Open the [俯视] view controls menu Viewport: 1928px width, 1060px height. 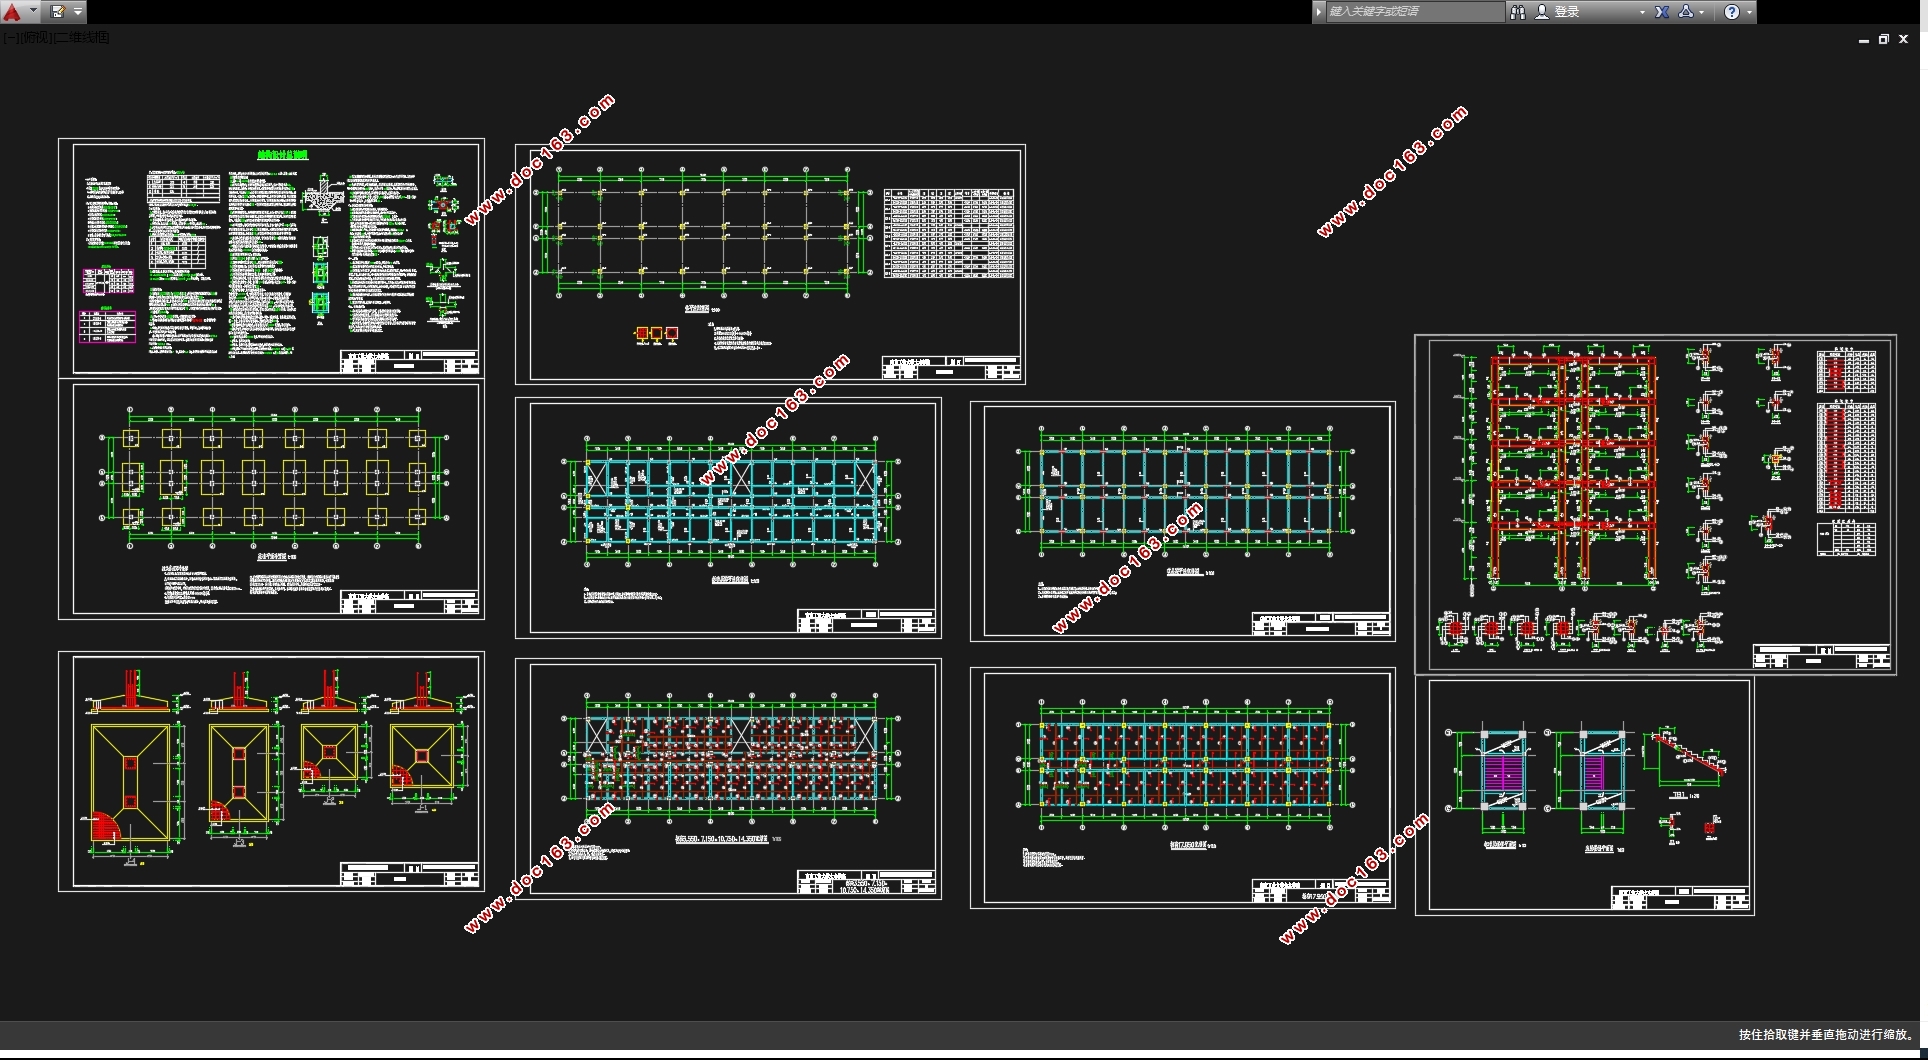coord(35,38)
